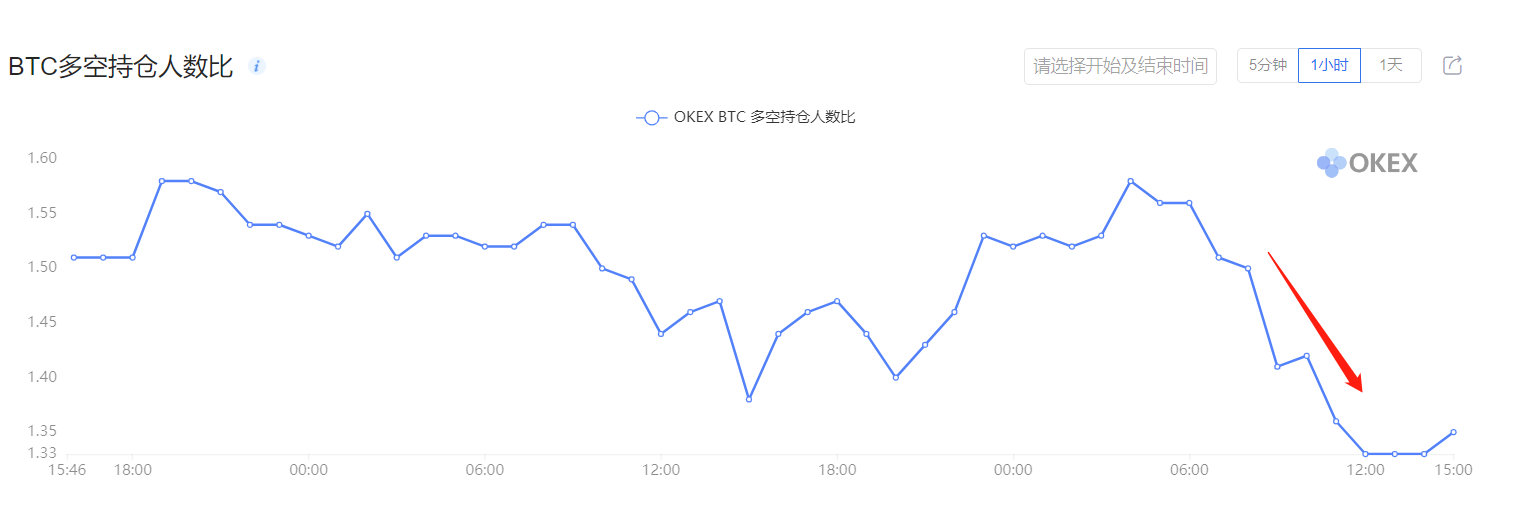Select the 1小时 interval option

click(x=1329, y=66)
